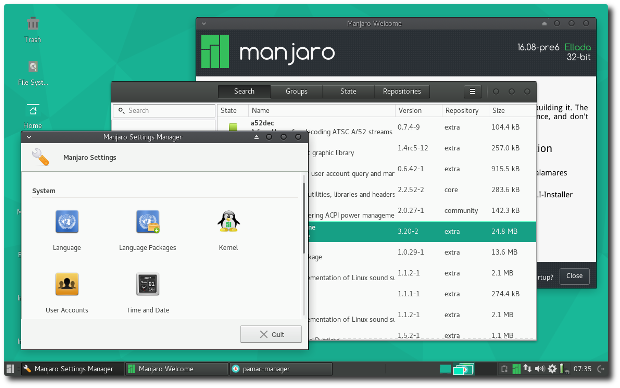Screen dimensions: 620x388
Task: Open Language Packages settings
Action: (x=147, y=221)
